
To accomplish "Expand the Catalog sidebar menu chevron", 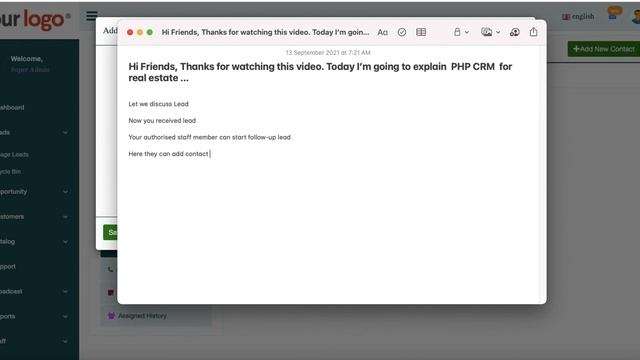I will click(x=65, y=242).
